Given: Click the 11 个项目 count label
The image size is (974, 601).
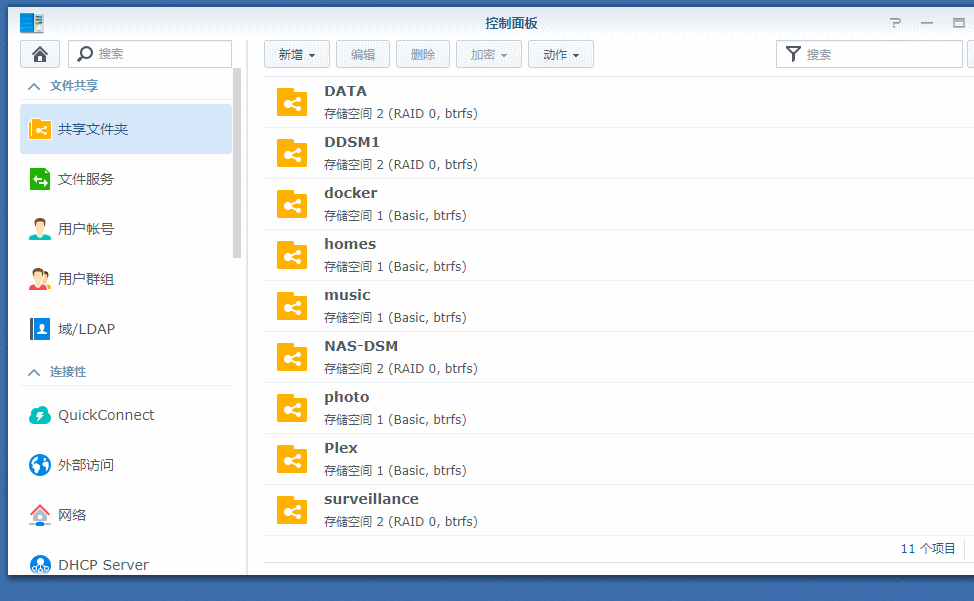Looking at the screenshot, I should click(928, 548).
